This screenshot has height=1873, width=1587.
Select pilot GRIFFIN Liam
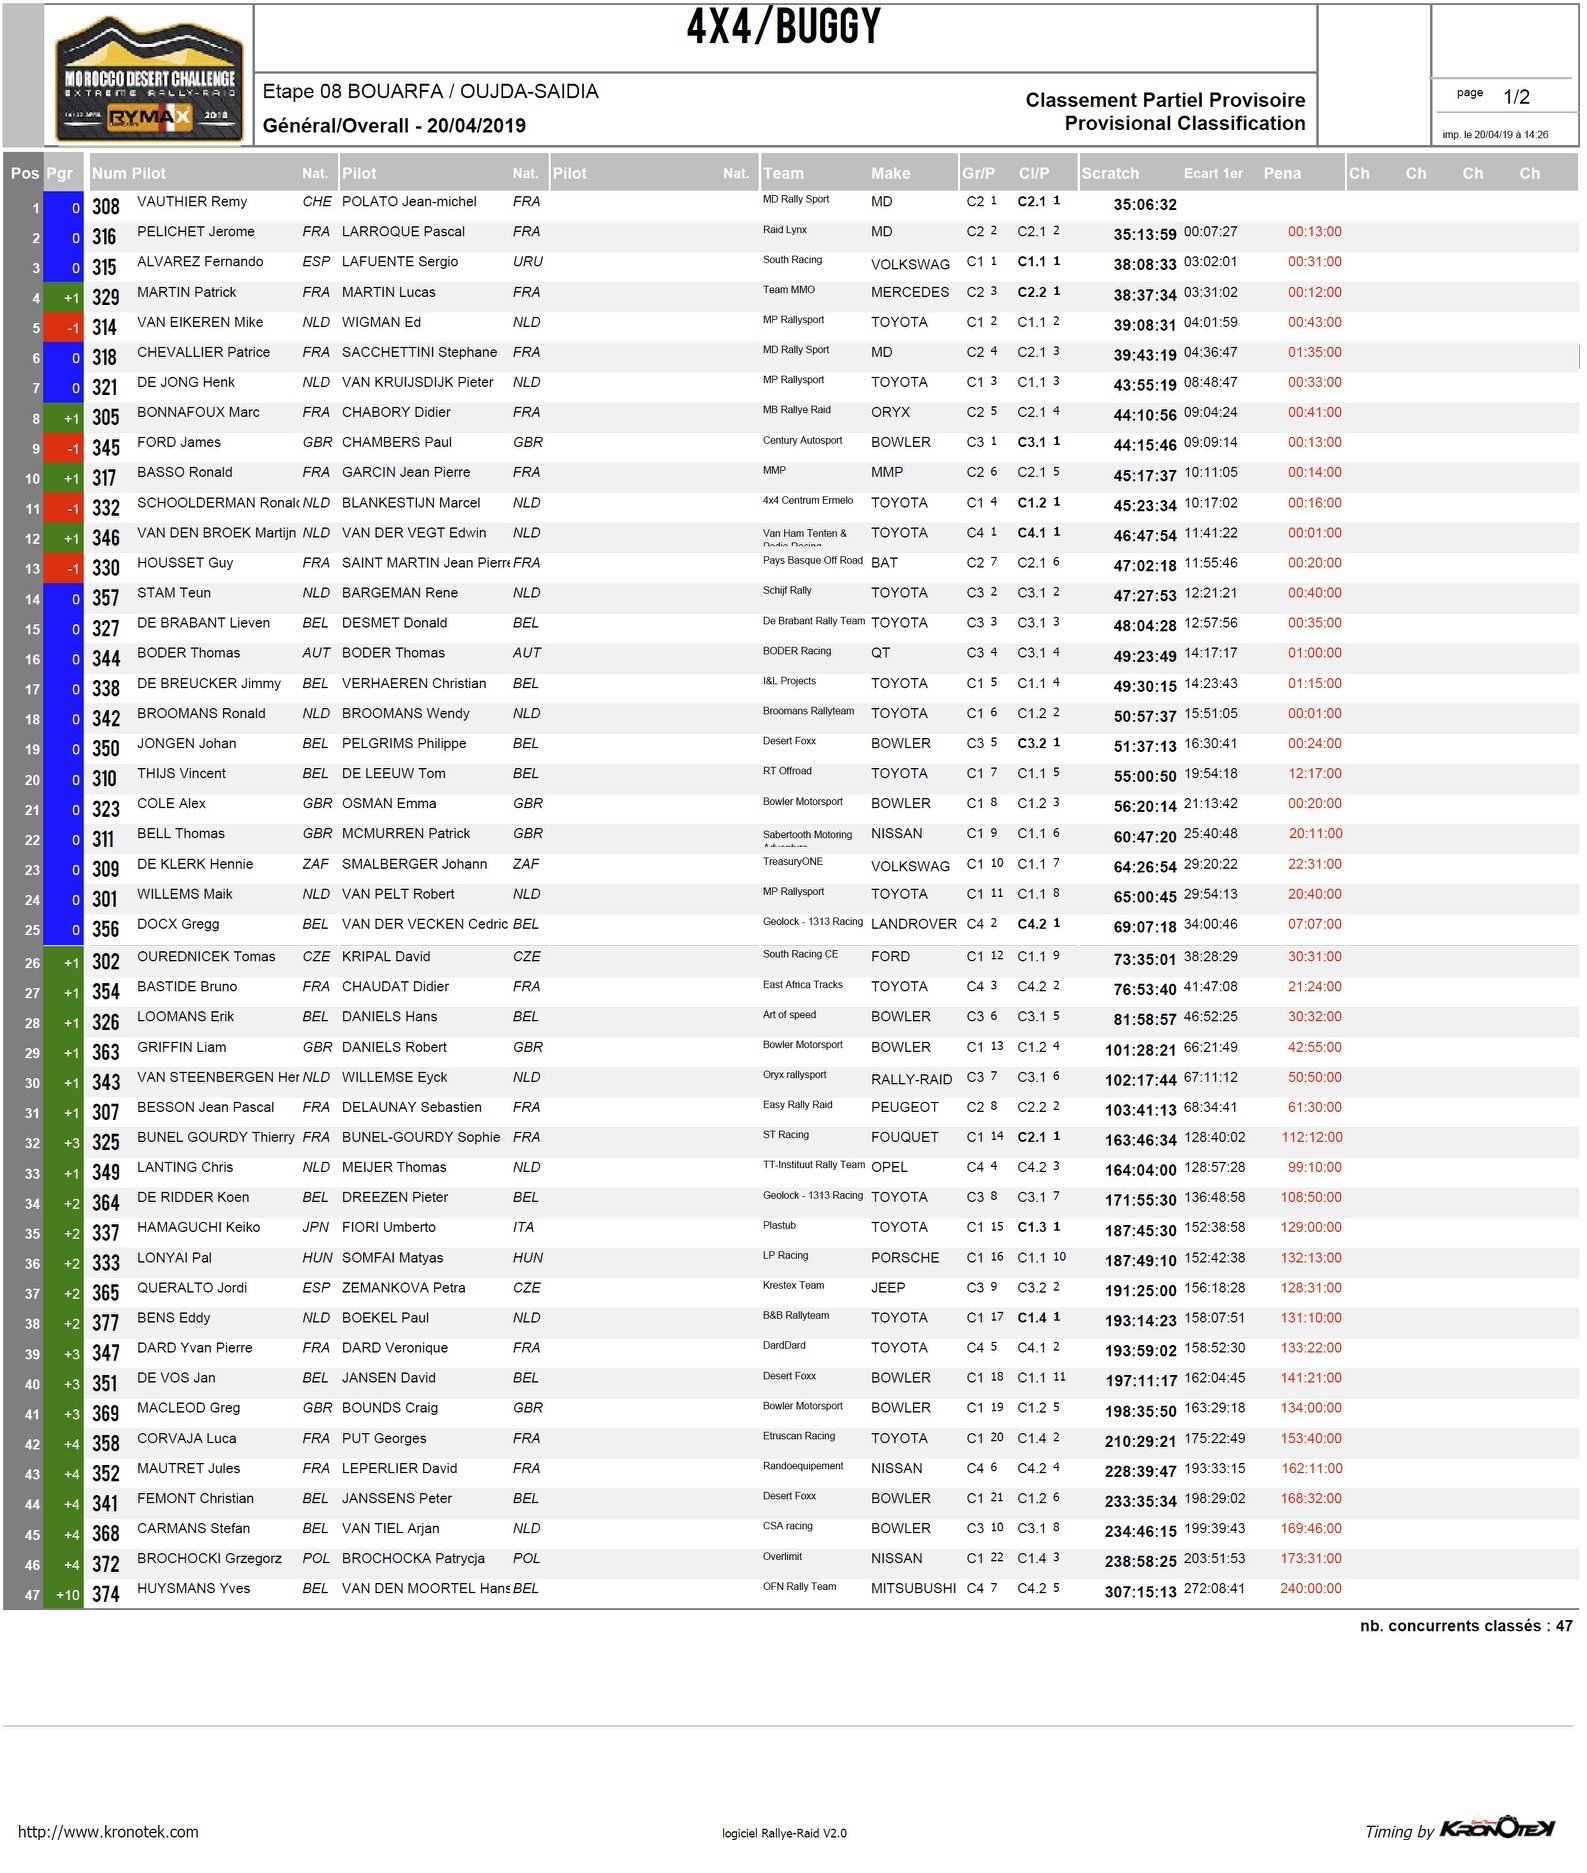tap(181, 1047)
